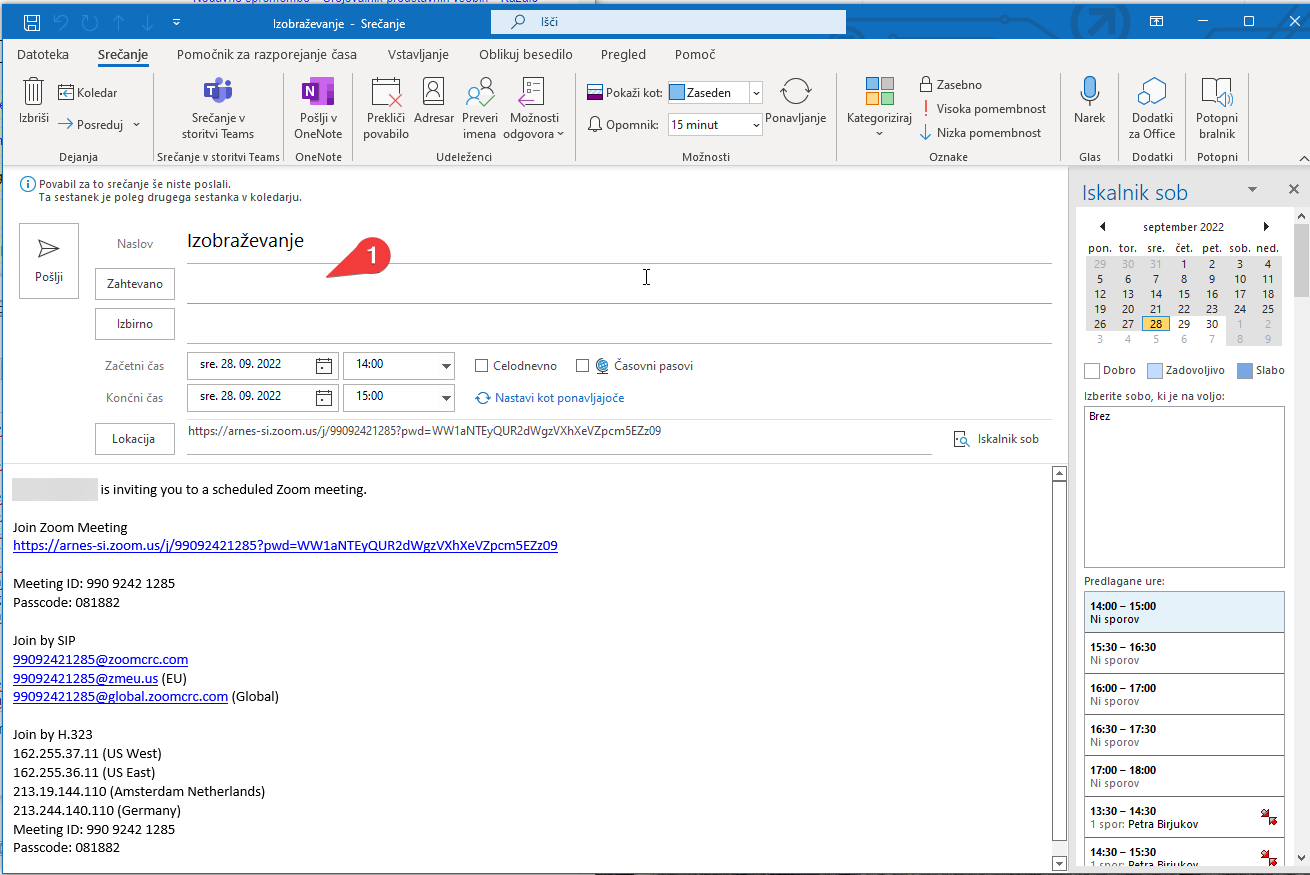Click Prekliči povabilo icon

click(x=386, y=92)
